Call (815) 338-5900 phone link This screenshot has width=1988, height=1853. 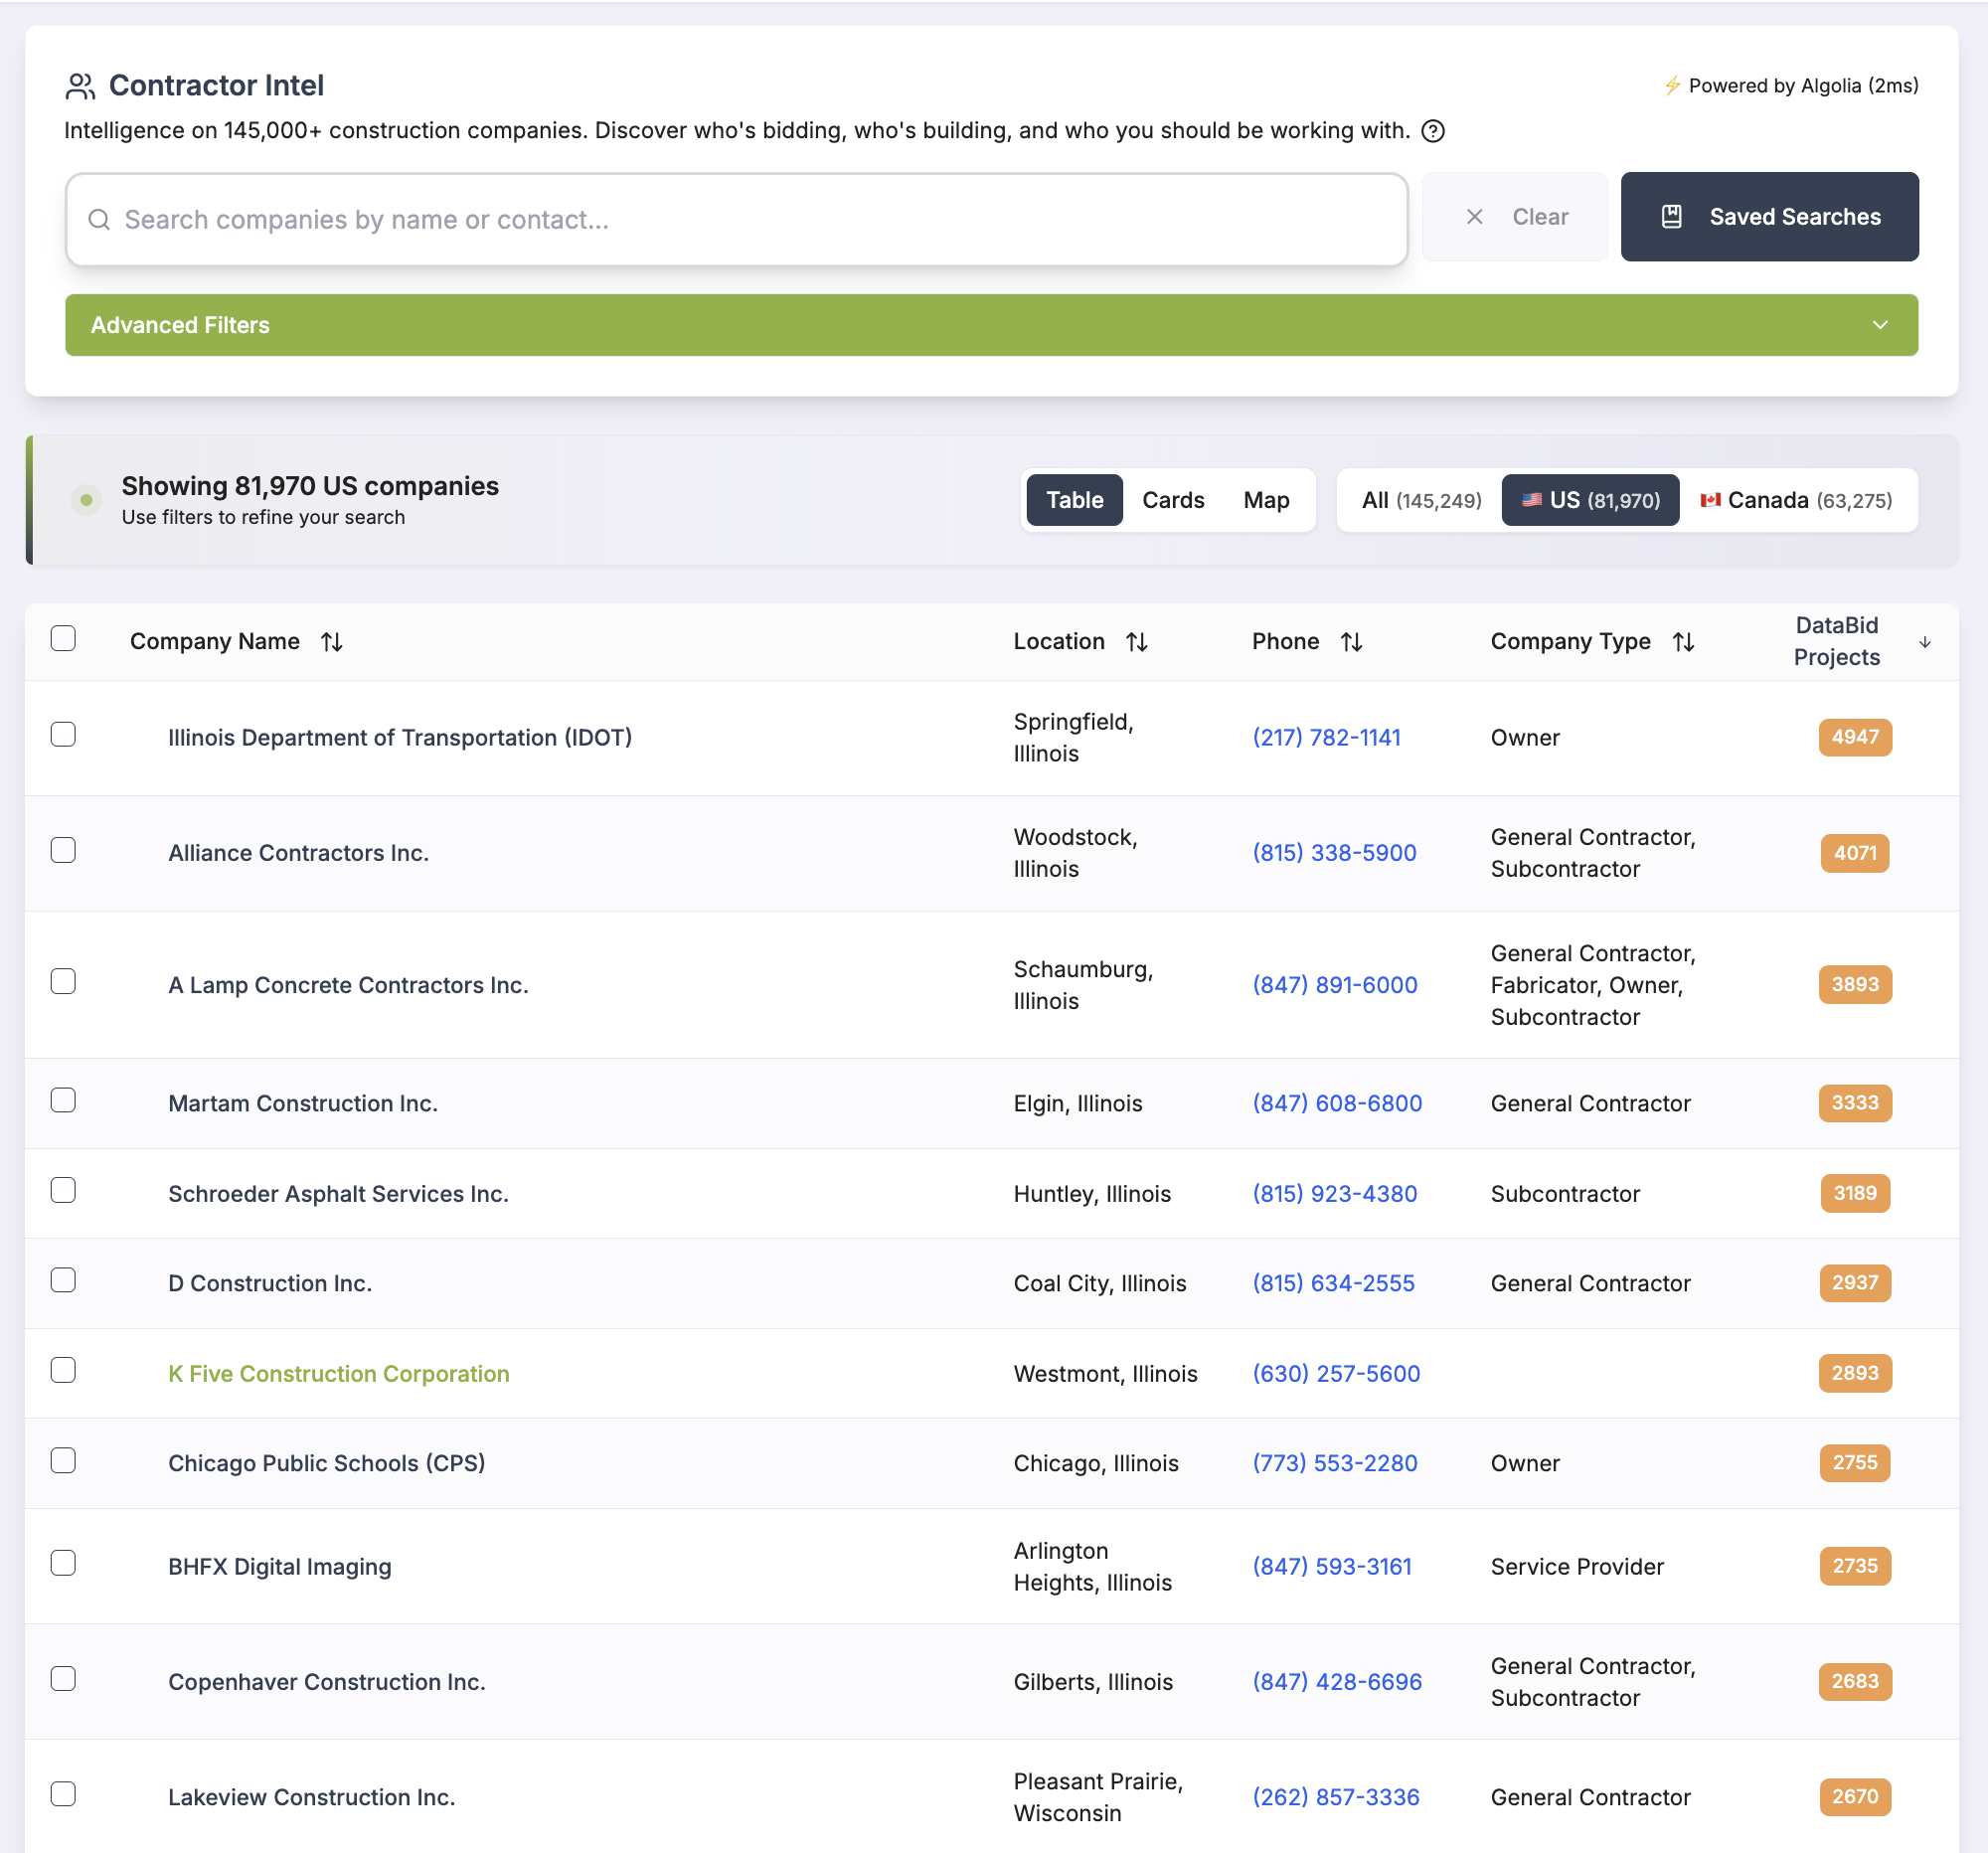[x=1335, y=853]
